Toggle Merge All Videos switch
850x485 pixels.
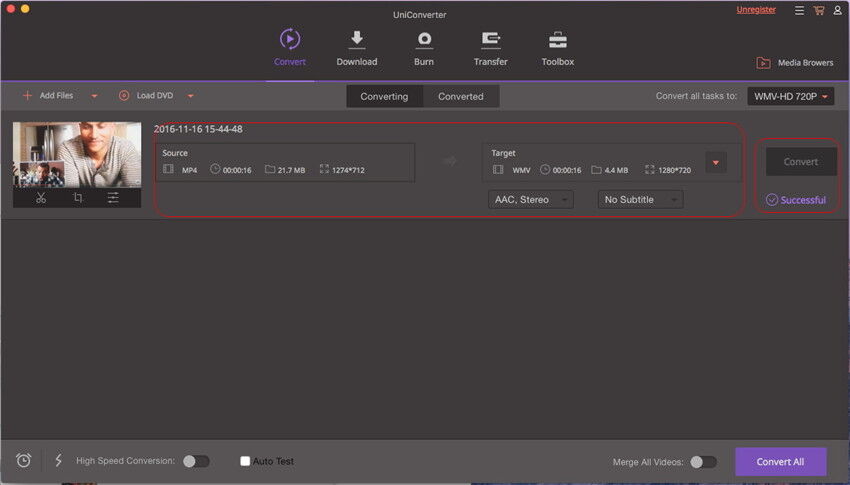703,462
